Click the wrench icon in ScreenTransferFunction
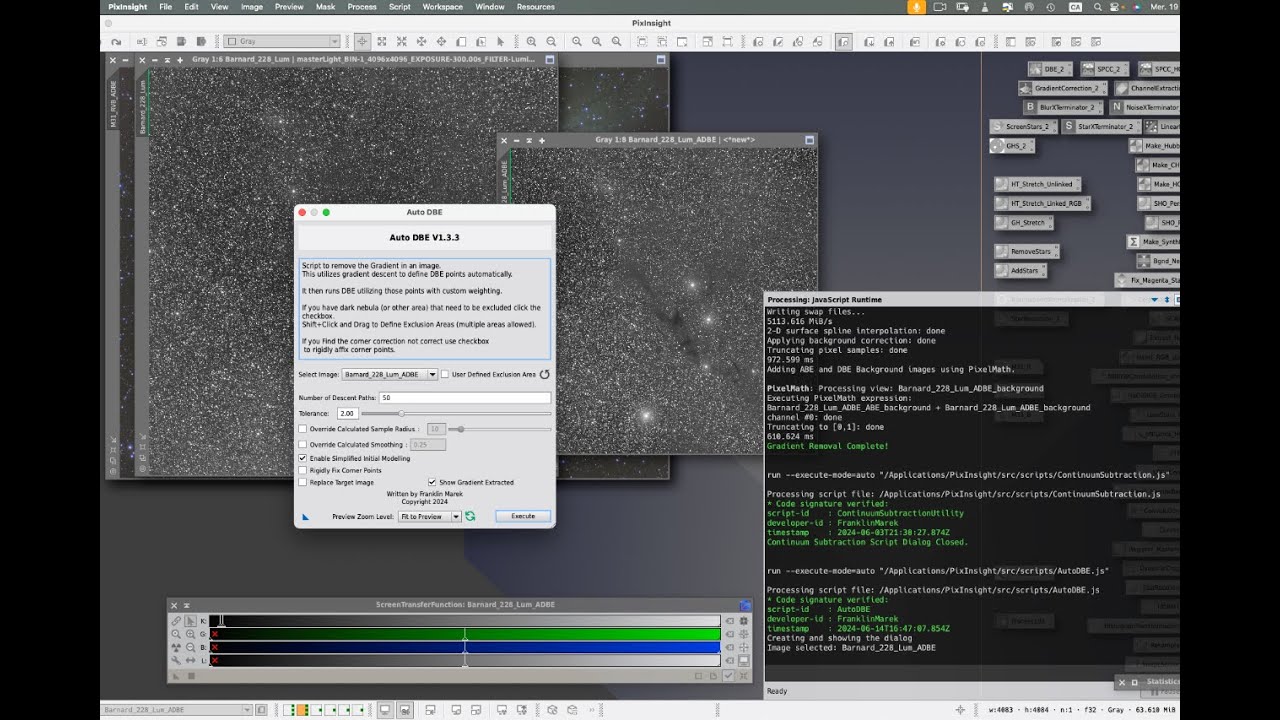This screenshot has width=1280, height=720. point(176,660)
